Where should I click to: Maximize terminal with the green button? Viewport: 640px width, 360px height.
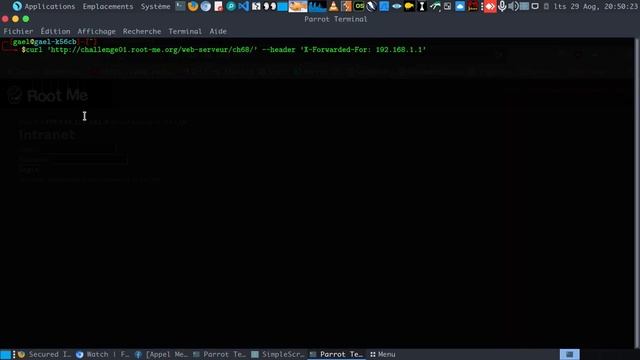[x=26, y=19]
